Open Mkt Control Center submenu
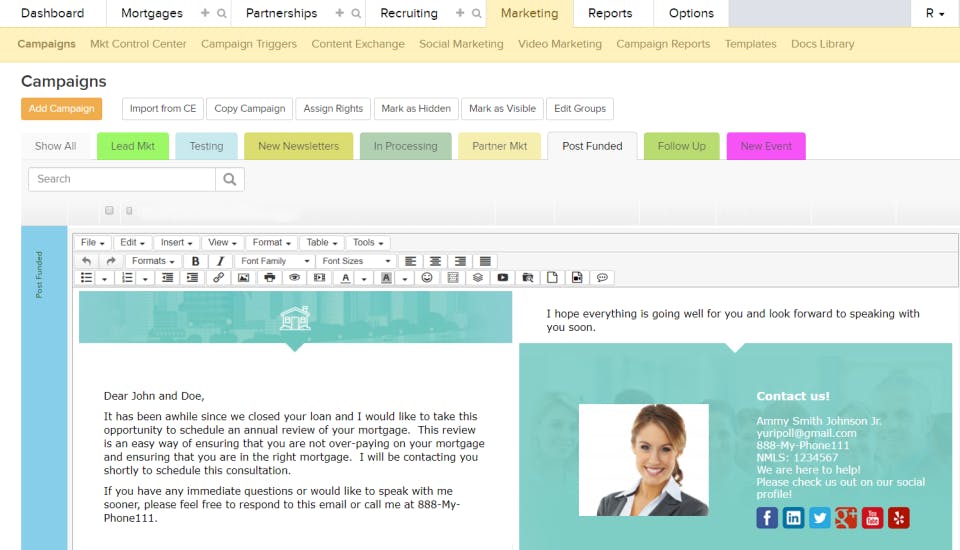Screen dimensions: 960x550 pos(138,44)
